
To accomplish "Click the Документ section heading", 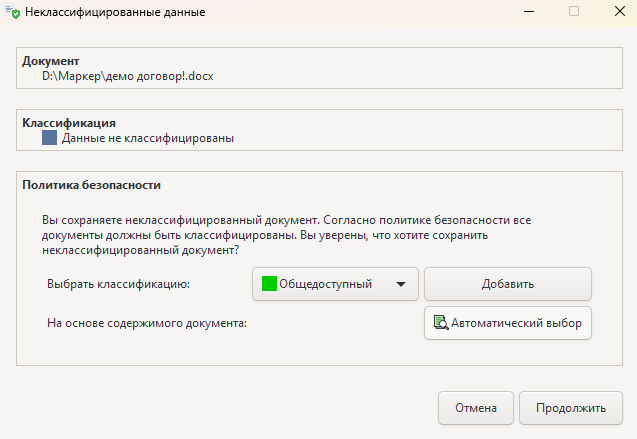I will pyautogui.click(x=50, y=61).
